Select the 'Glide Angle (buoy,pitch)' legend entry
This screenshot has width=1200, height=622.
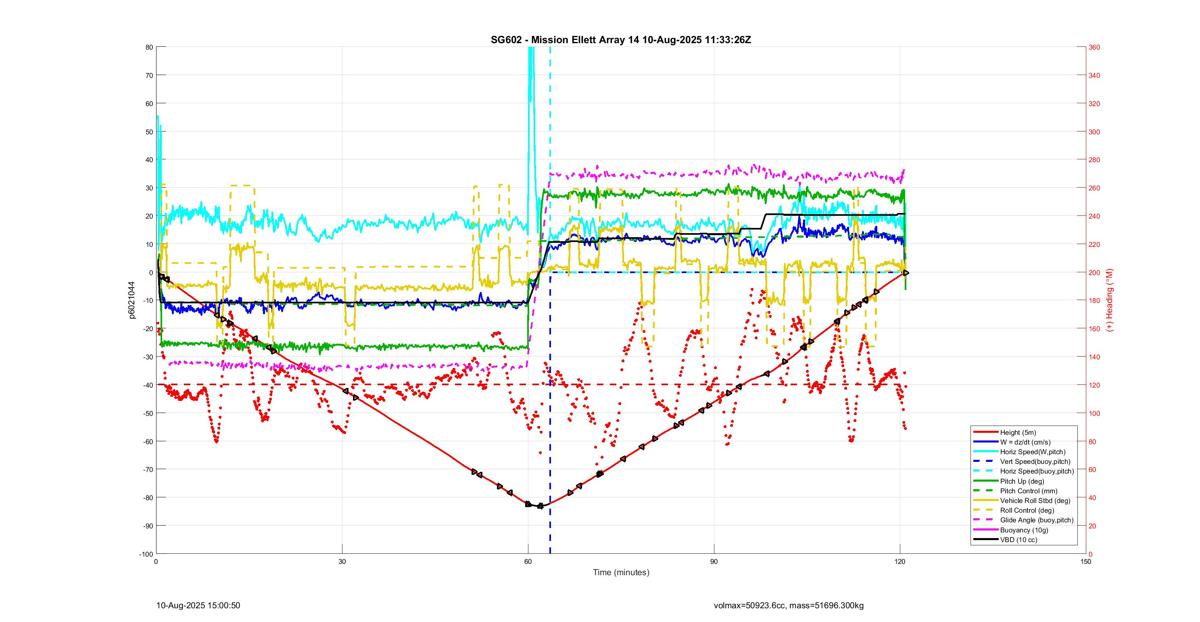(x=1037, y=520)
